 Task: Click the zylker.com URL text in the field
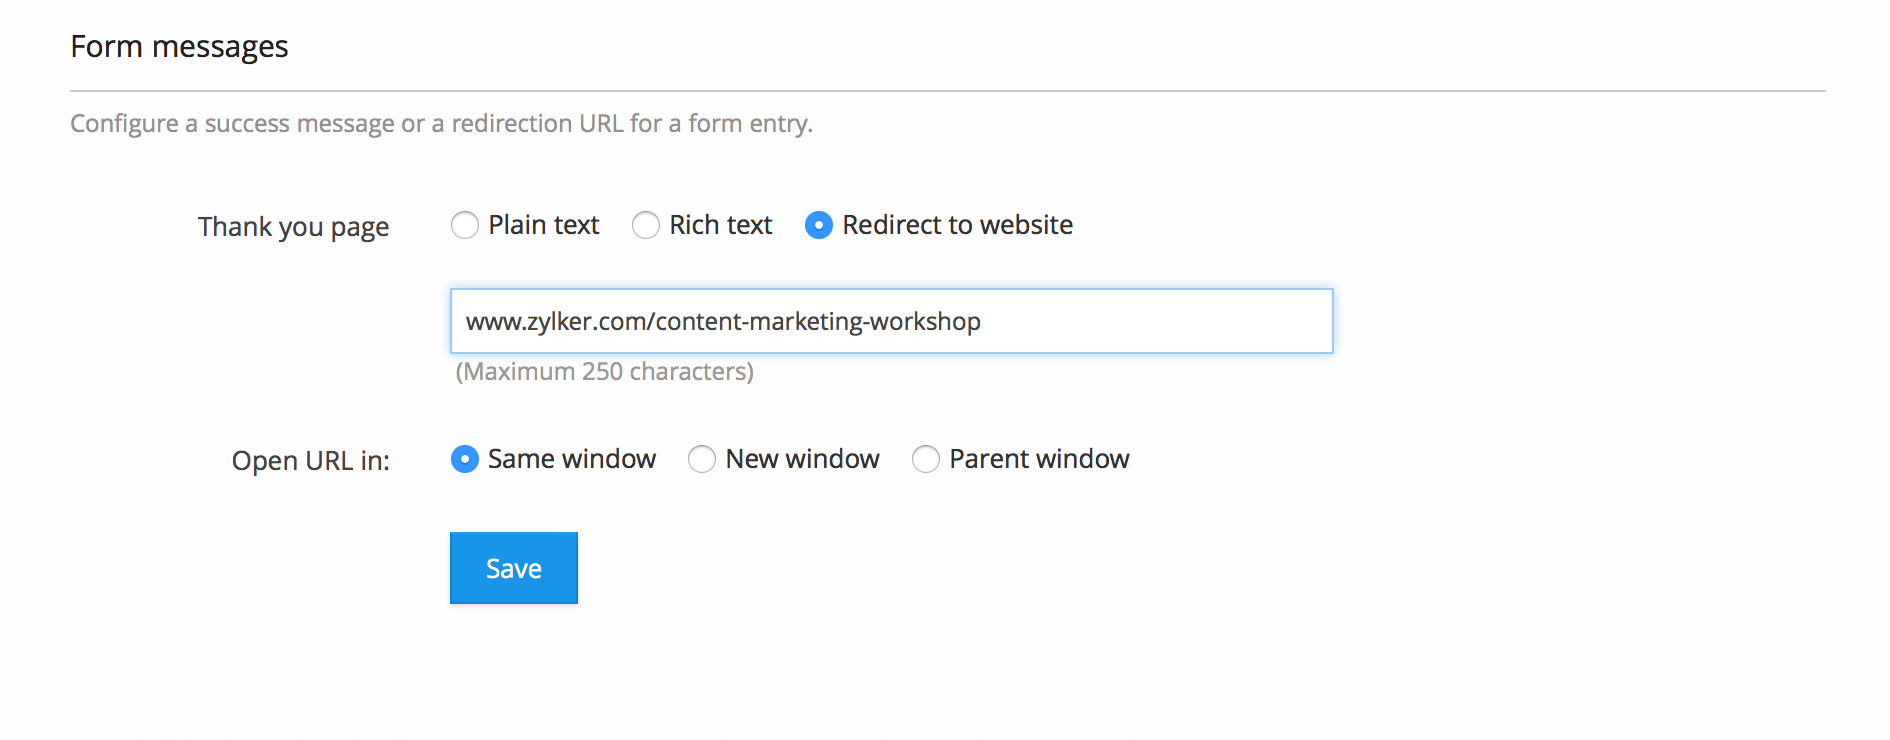[723, 322]
